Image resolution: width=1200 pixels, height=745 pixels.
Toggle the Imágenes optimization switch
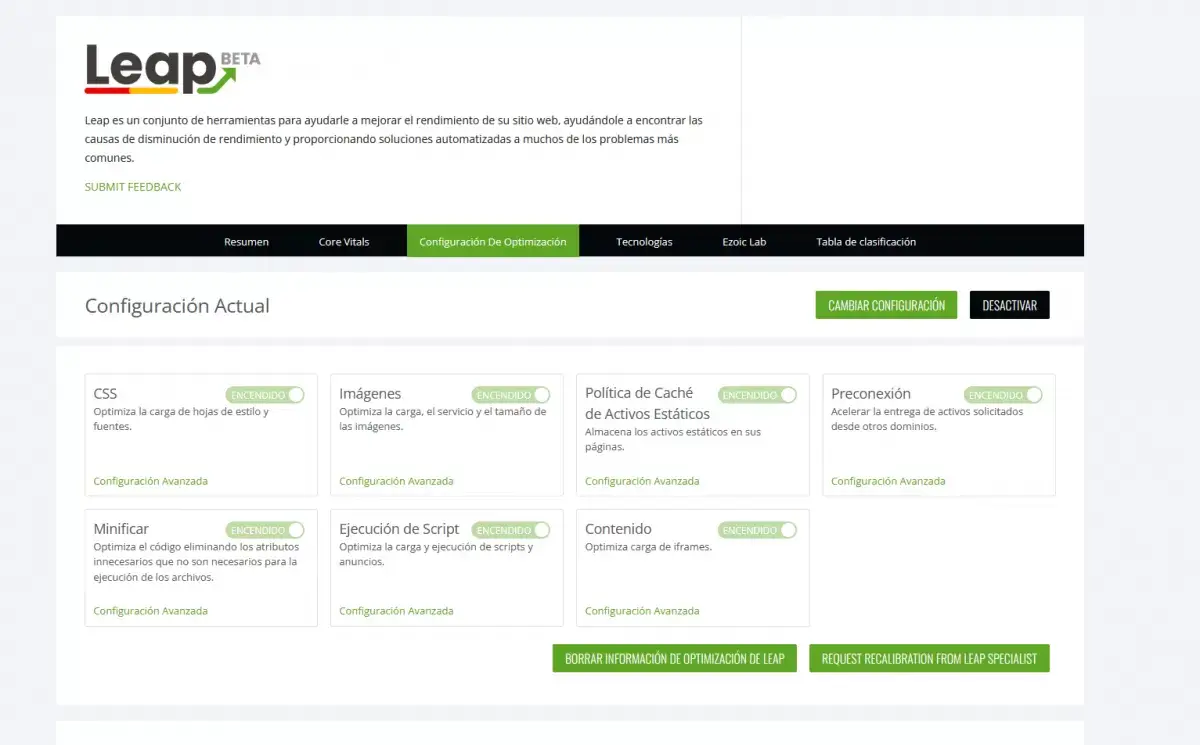(511, 395)
